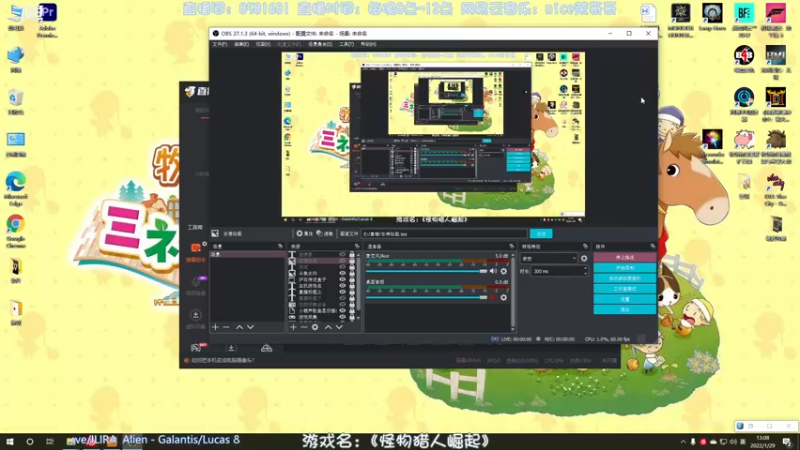
Task: Move scene up with arrow icon
Action: [239, 327]
